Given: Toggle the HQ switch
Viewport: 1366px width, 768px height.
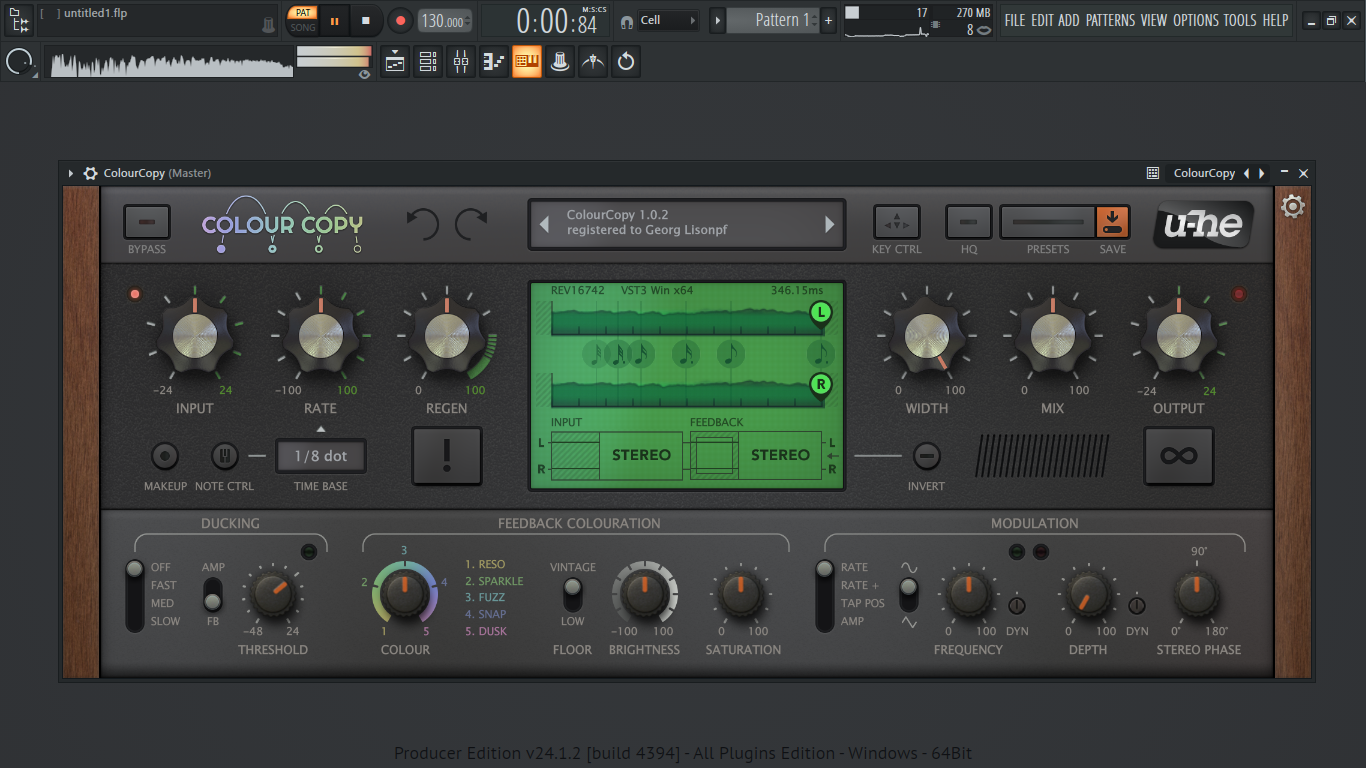Looking at the screenshot, I should tap(969, 222).
